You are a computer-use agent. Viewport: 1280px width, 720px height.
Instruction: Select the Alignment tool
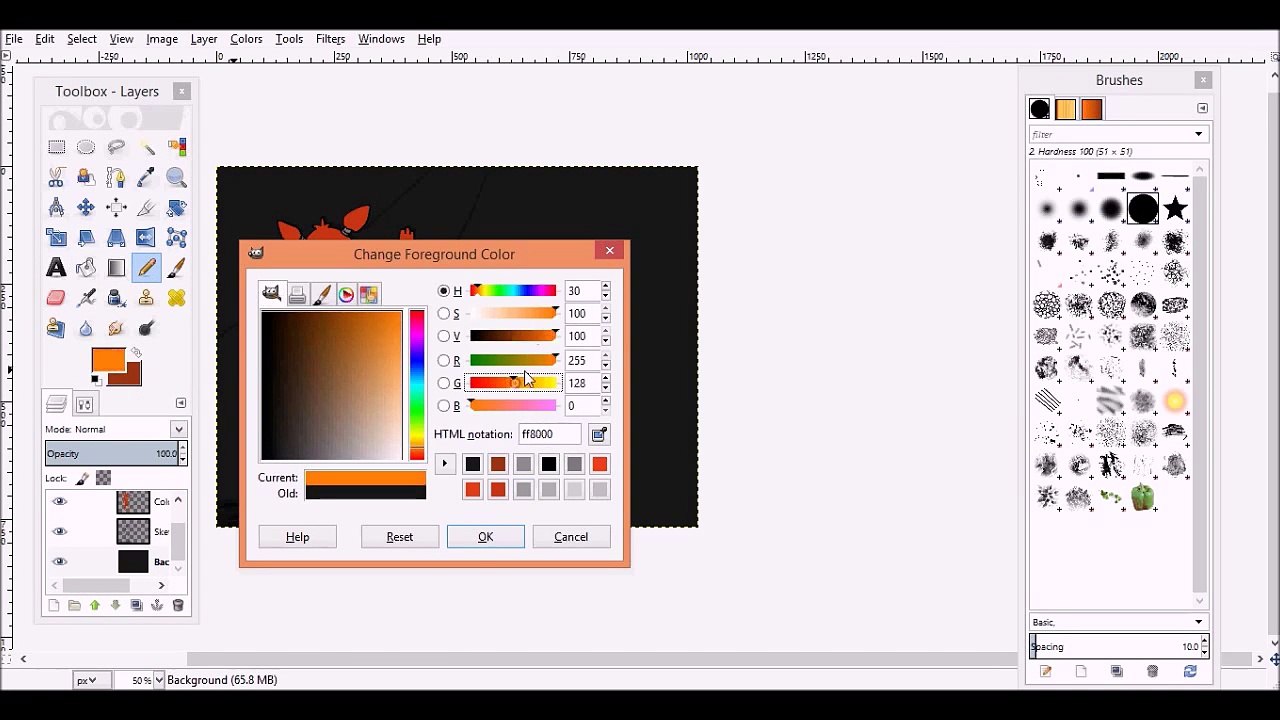click(116, 207)
